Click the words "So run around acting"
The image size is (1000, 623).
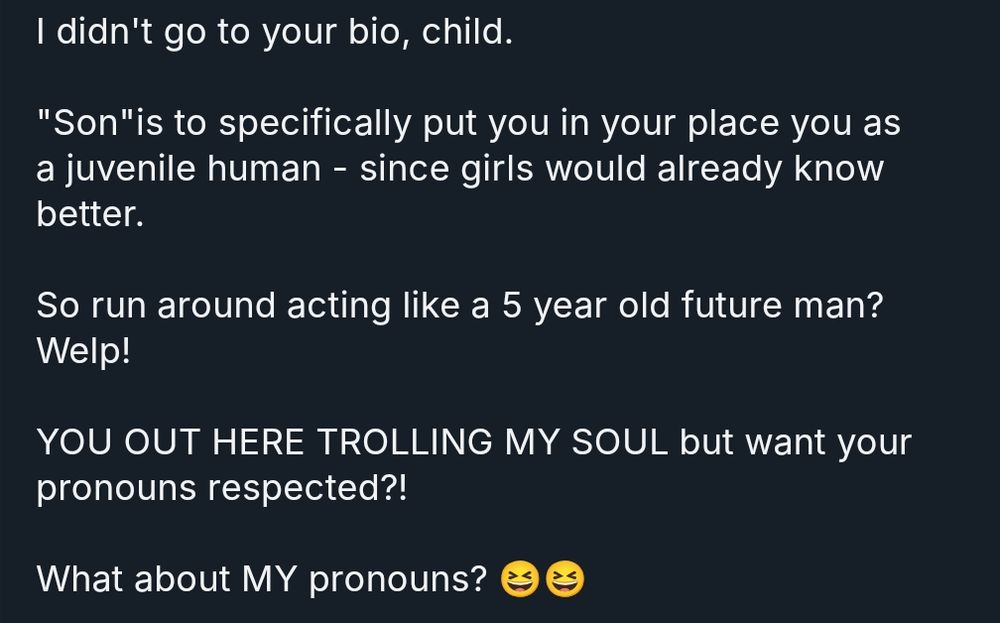tap(213, 305)
